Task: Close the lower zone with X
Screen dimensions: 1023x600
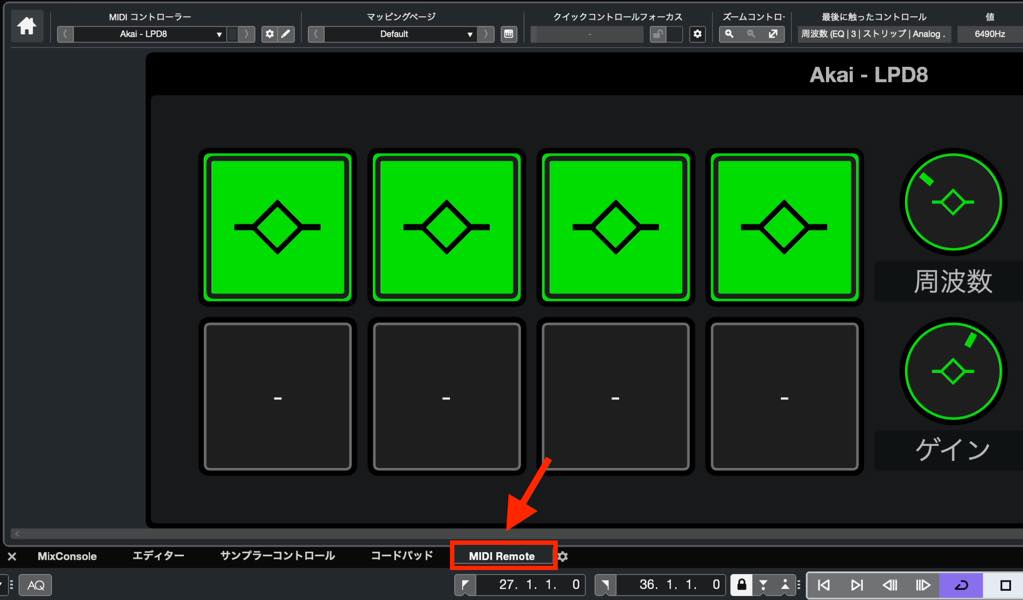Action: click(12, 556)
